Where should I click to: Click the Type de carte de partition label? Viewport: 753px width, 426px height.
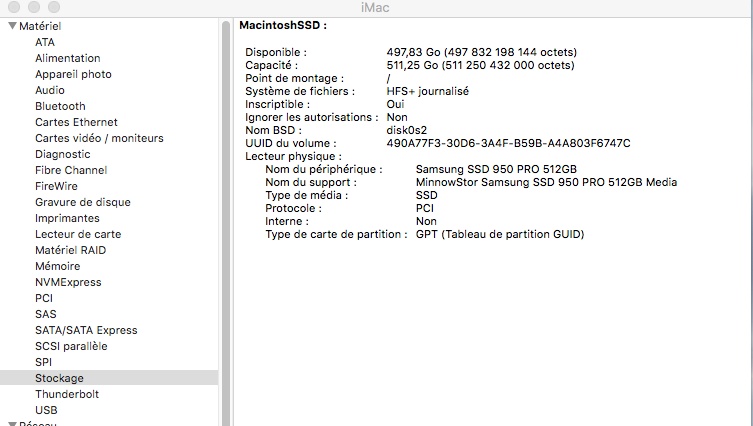point(336,234)
